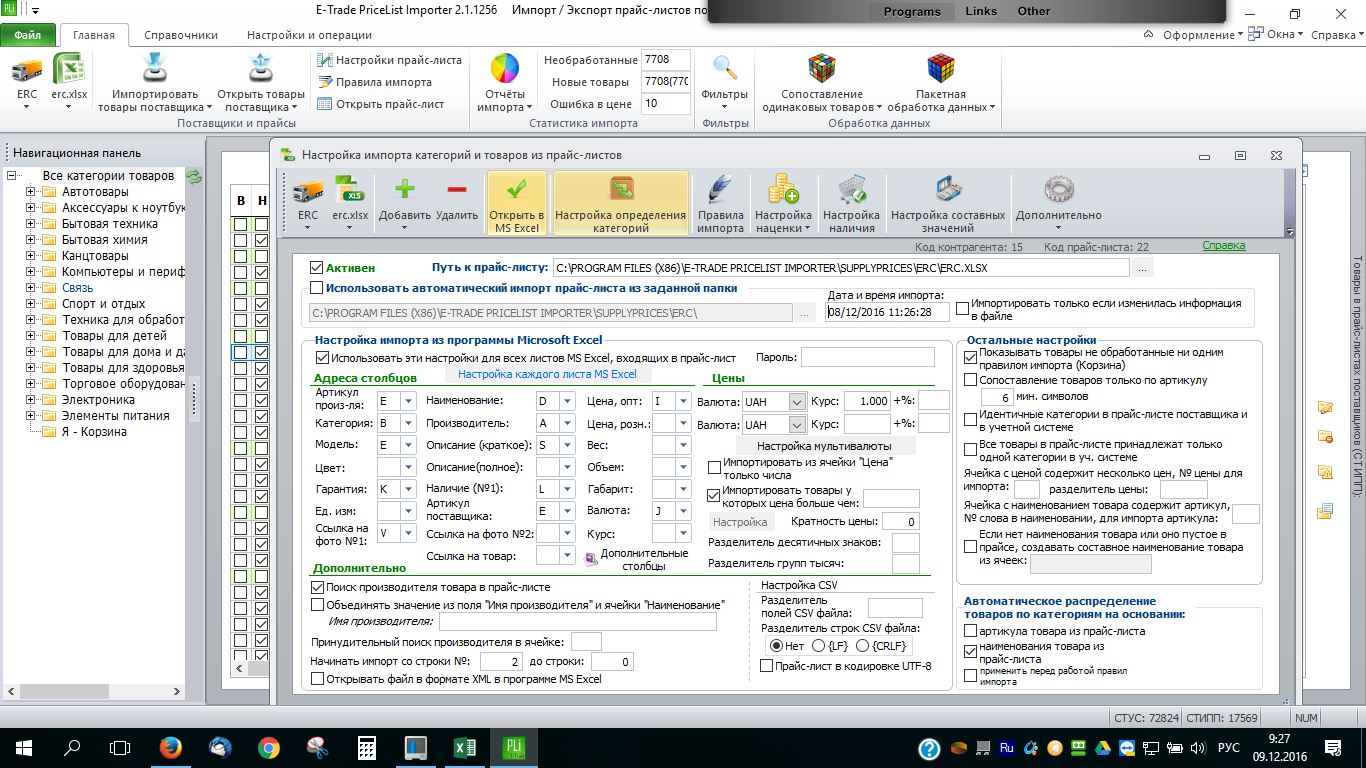The width and height of the screenshot is (1366, 768).
Task: Click the first Курс value field
Action: point(867,401)
